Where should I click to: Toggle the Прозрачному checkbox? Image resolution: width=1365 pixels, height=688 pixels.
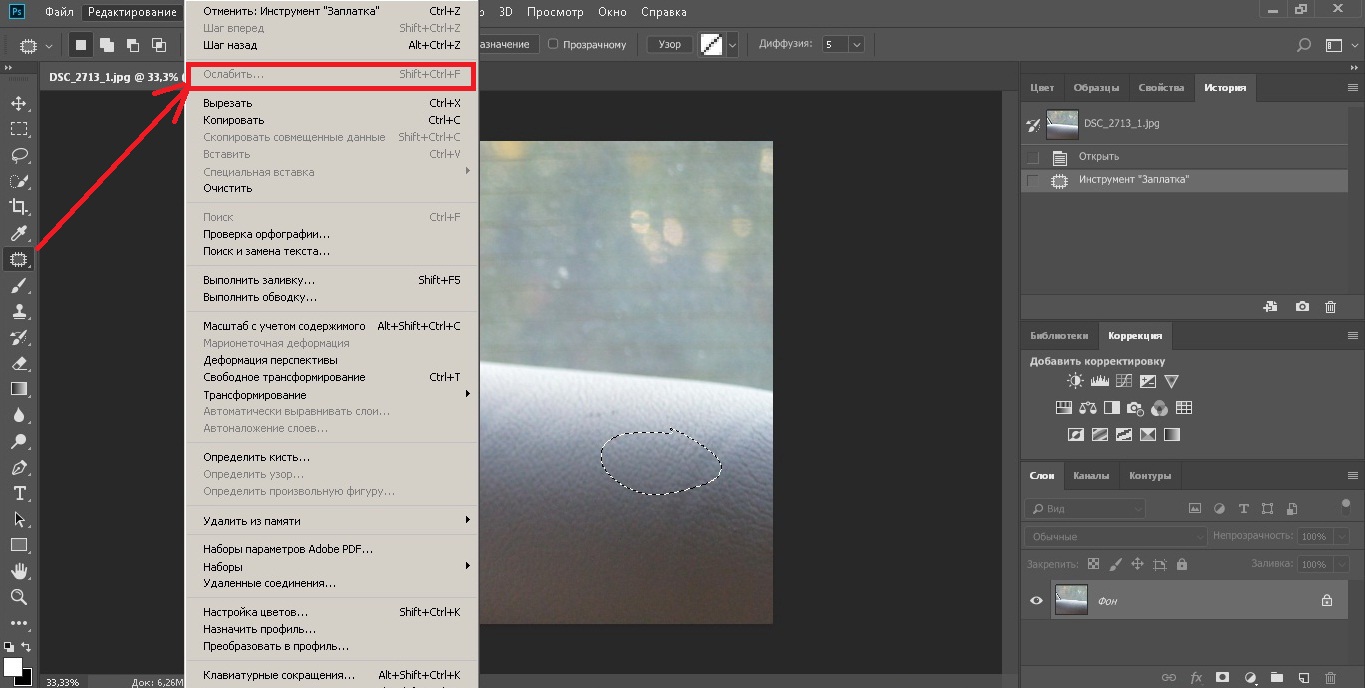tap(553, 44)
